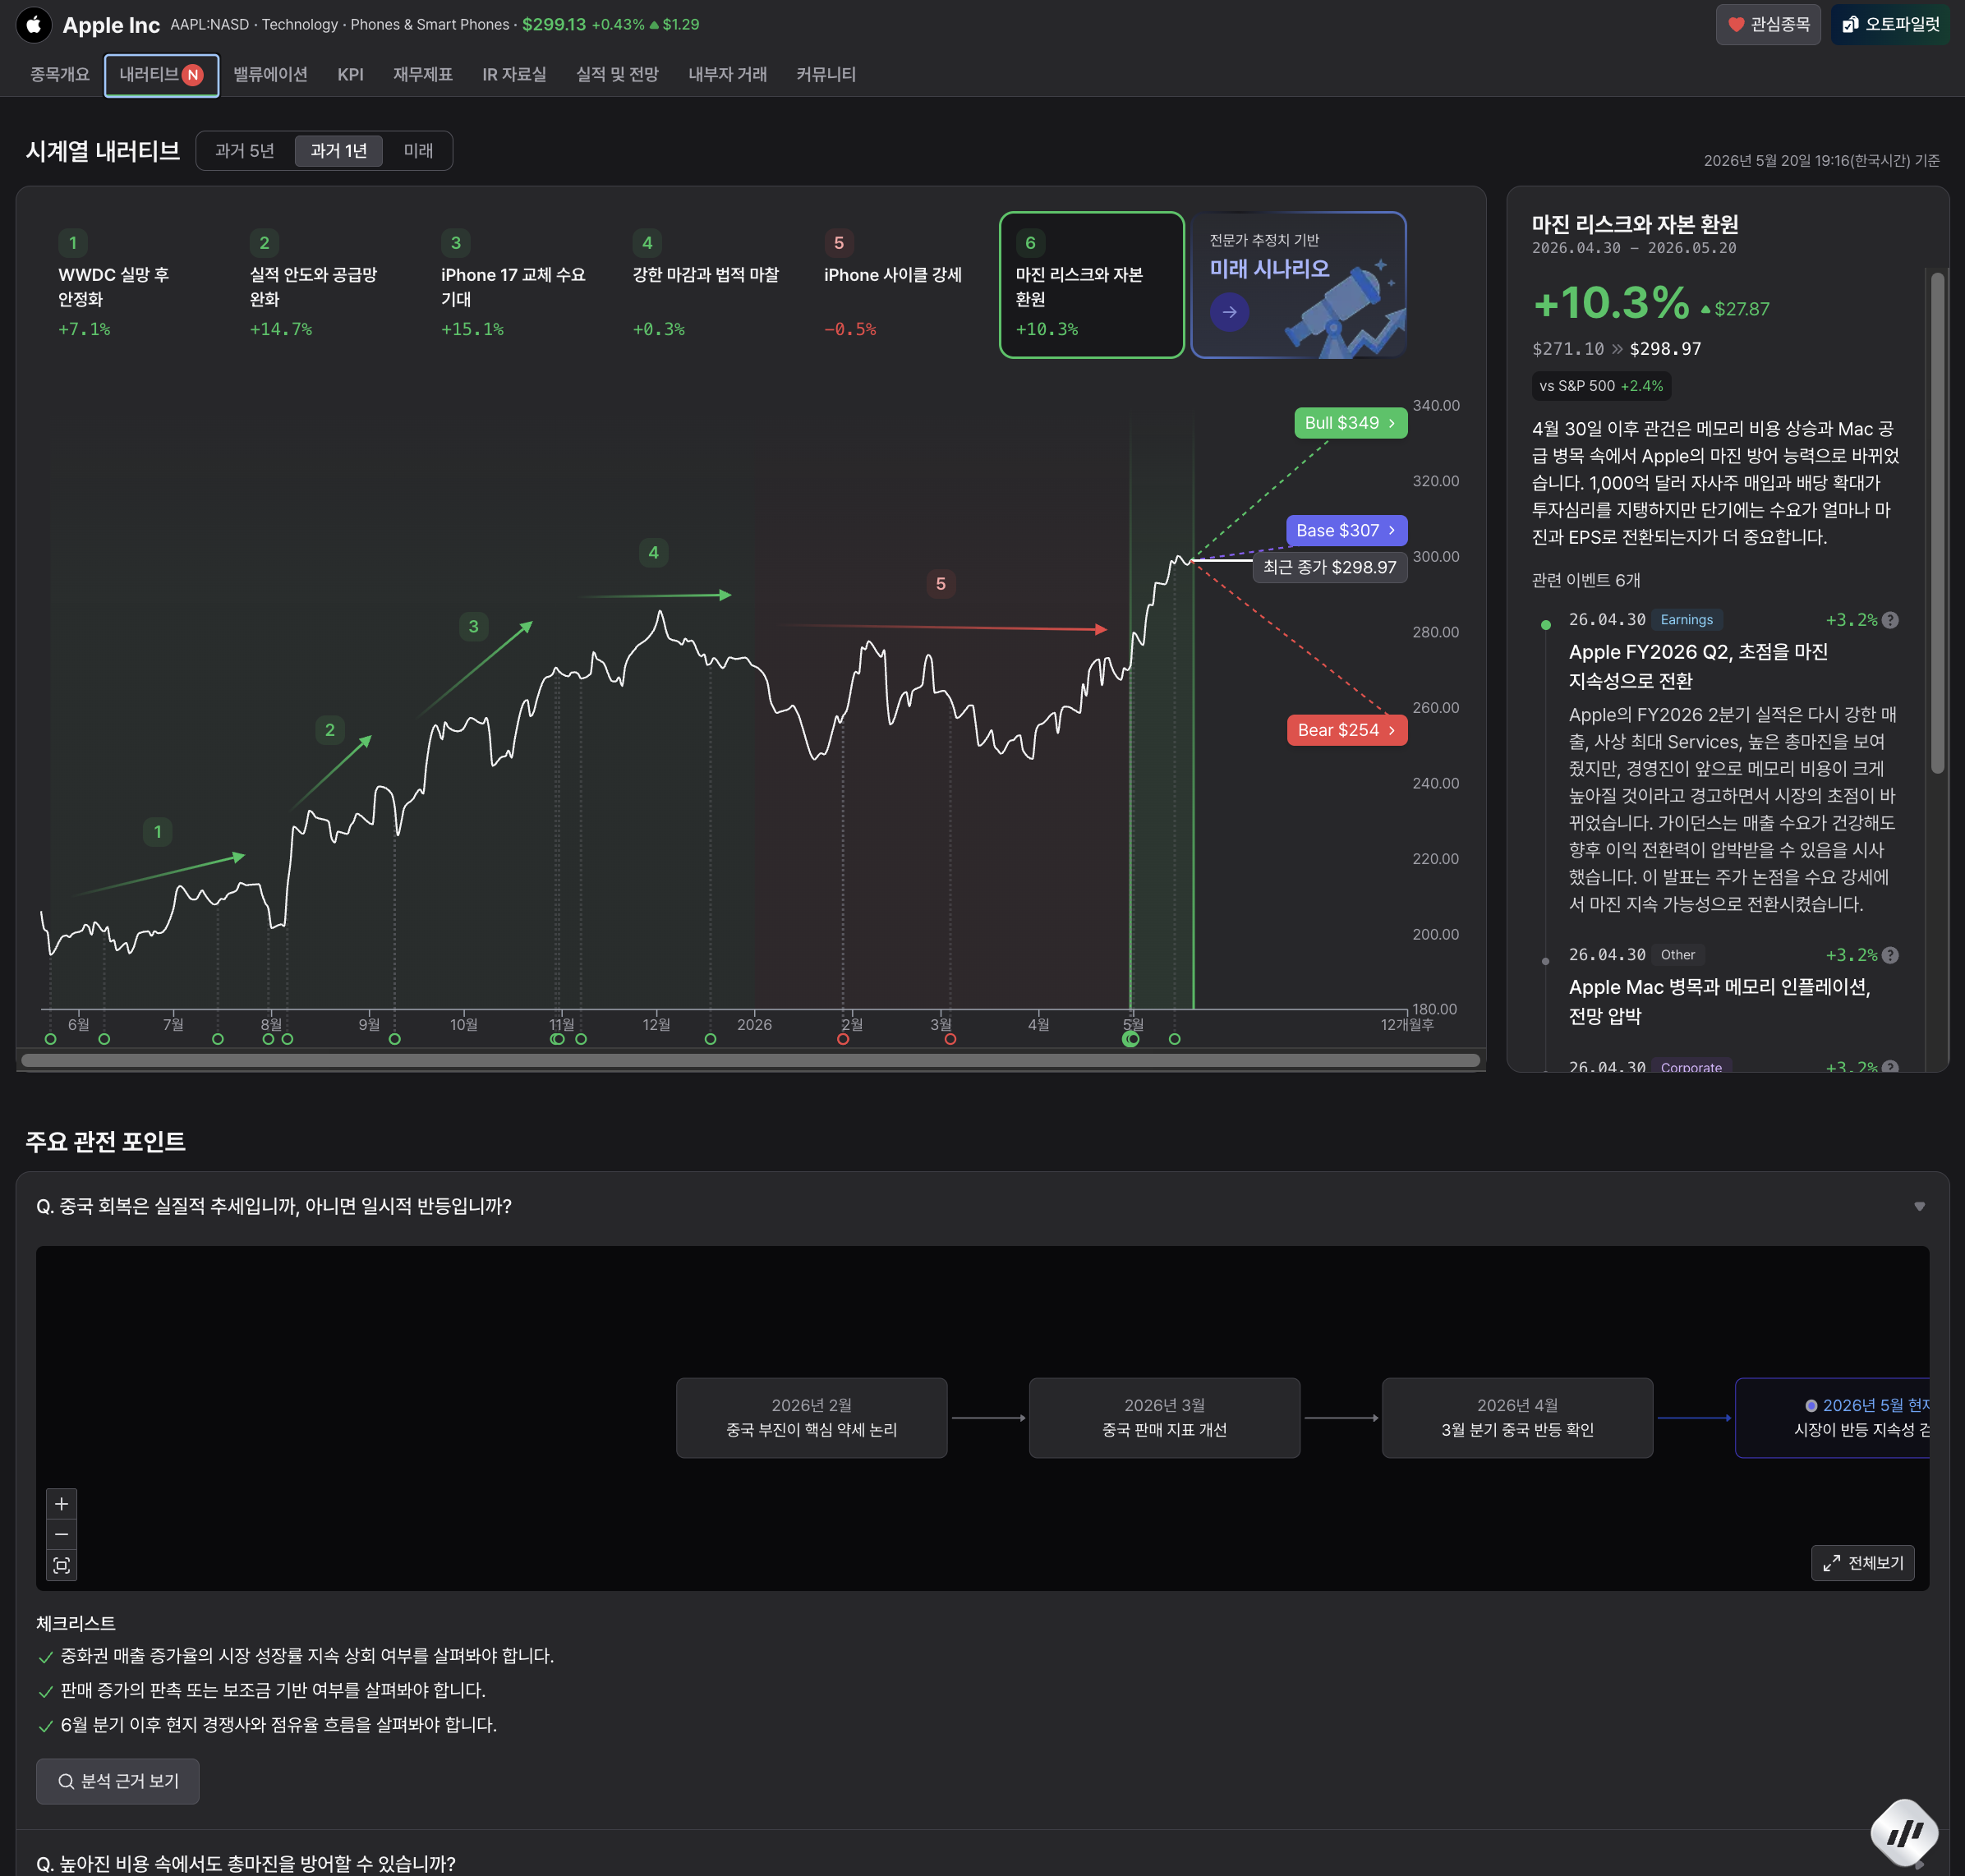
Task: Open the IR 자료실 tab
Action: [514, 75]
